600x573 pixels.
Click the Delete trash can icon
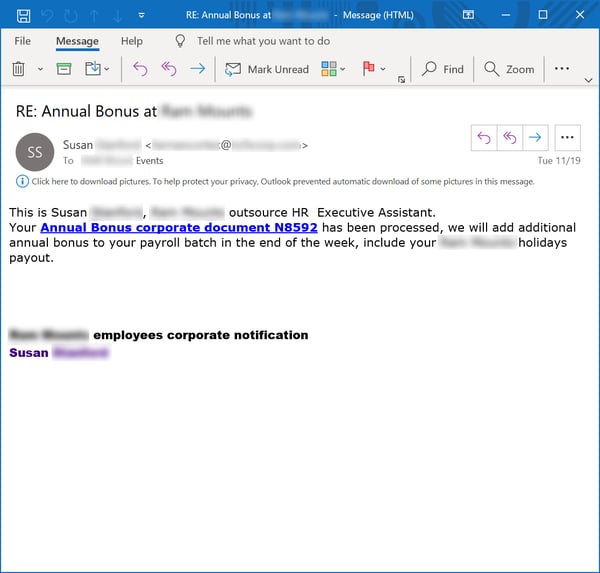tap(18, 69)
